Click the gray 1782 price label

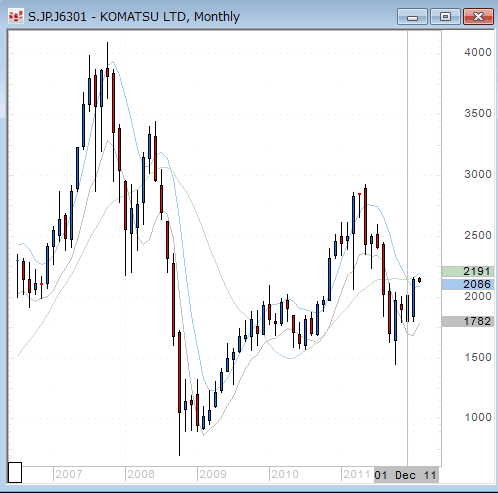[x=468, y=322]
